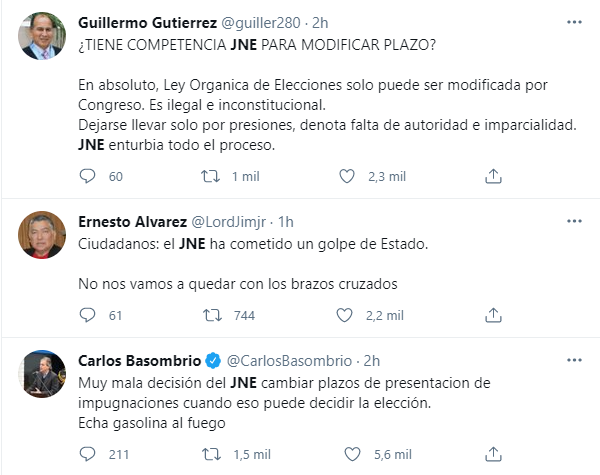600x475 pixels.
Task: Share Carlos Basombrio's tweet
Action: coord(492,454)
